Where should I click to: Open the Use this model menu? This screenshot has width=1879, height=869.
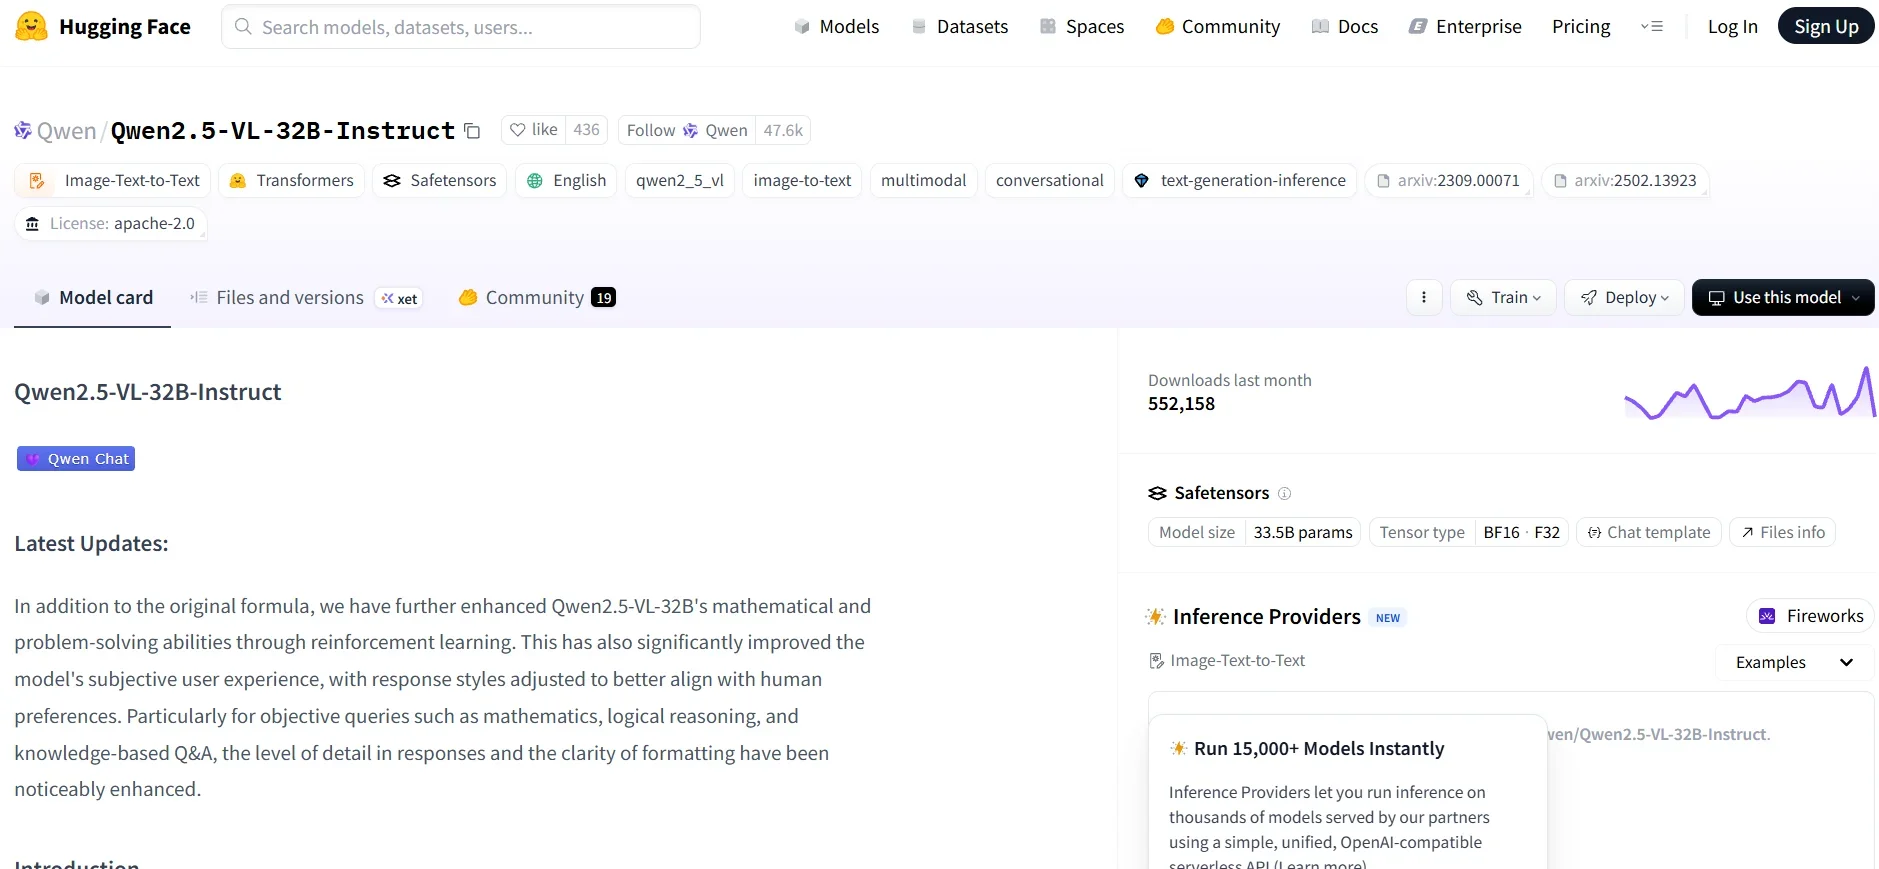coord(1782,298)
